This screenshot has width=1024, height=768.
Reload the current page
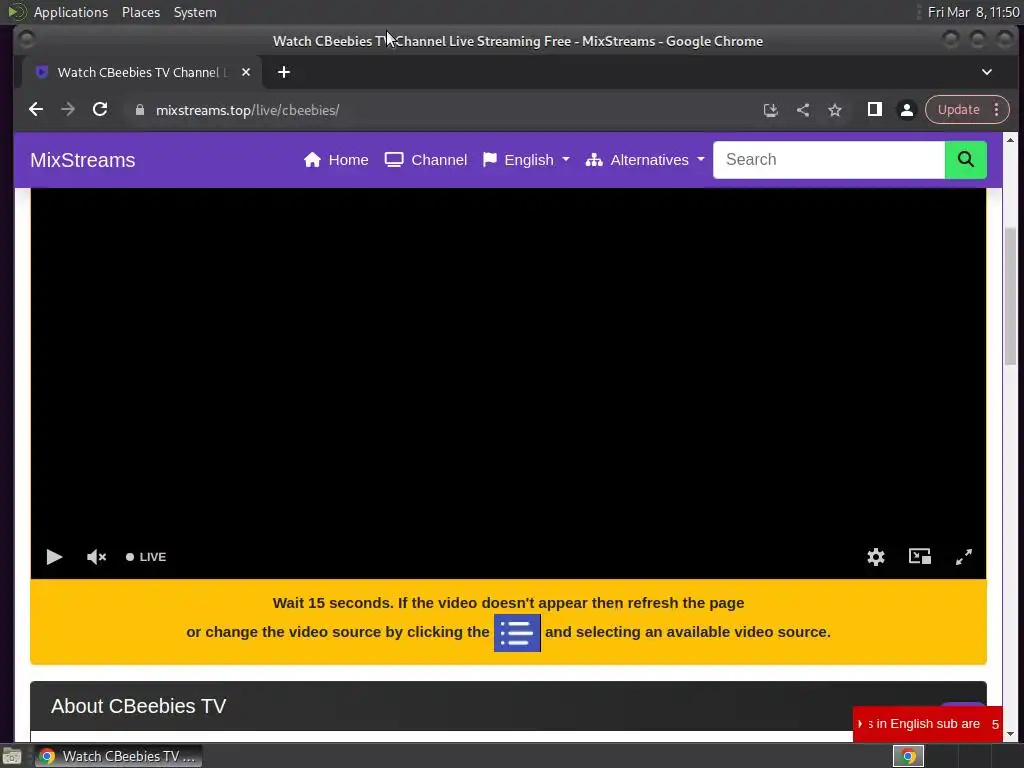pos(100,110)
